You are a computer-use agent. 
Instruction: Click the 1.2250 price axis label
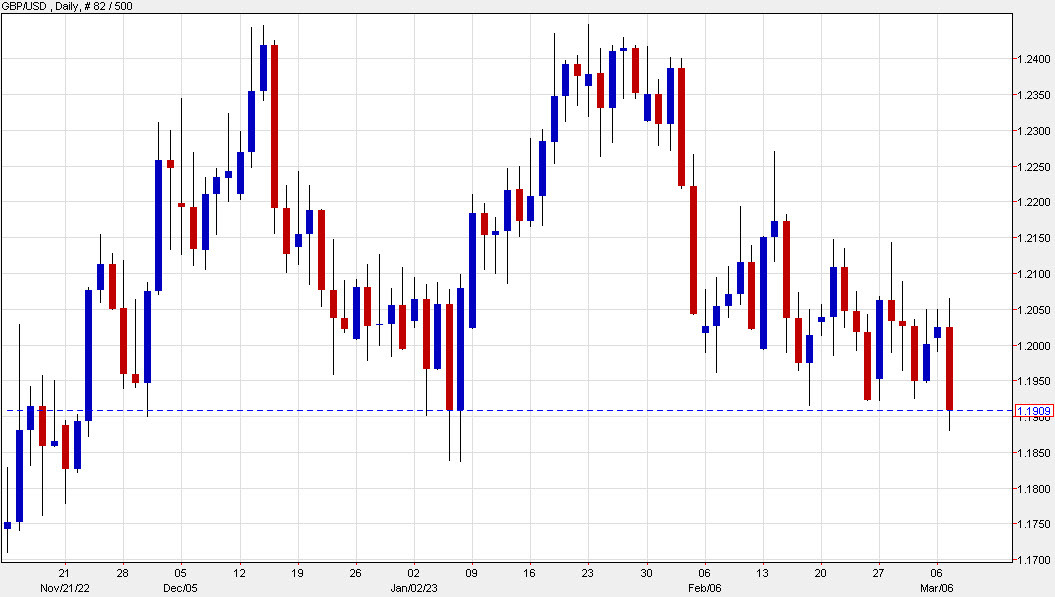(1034, 166)
